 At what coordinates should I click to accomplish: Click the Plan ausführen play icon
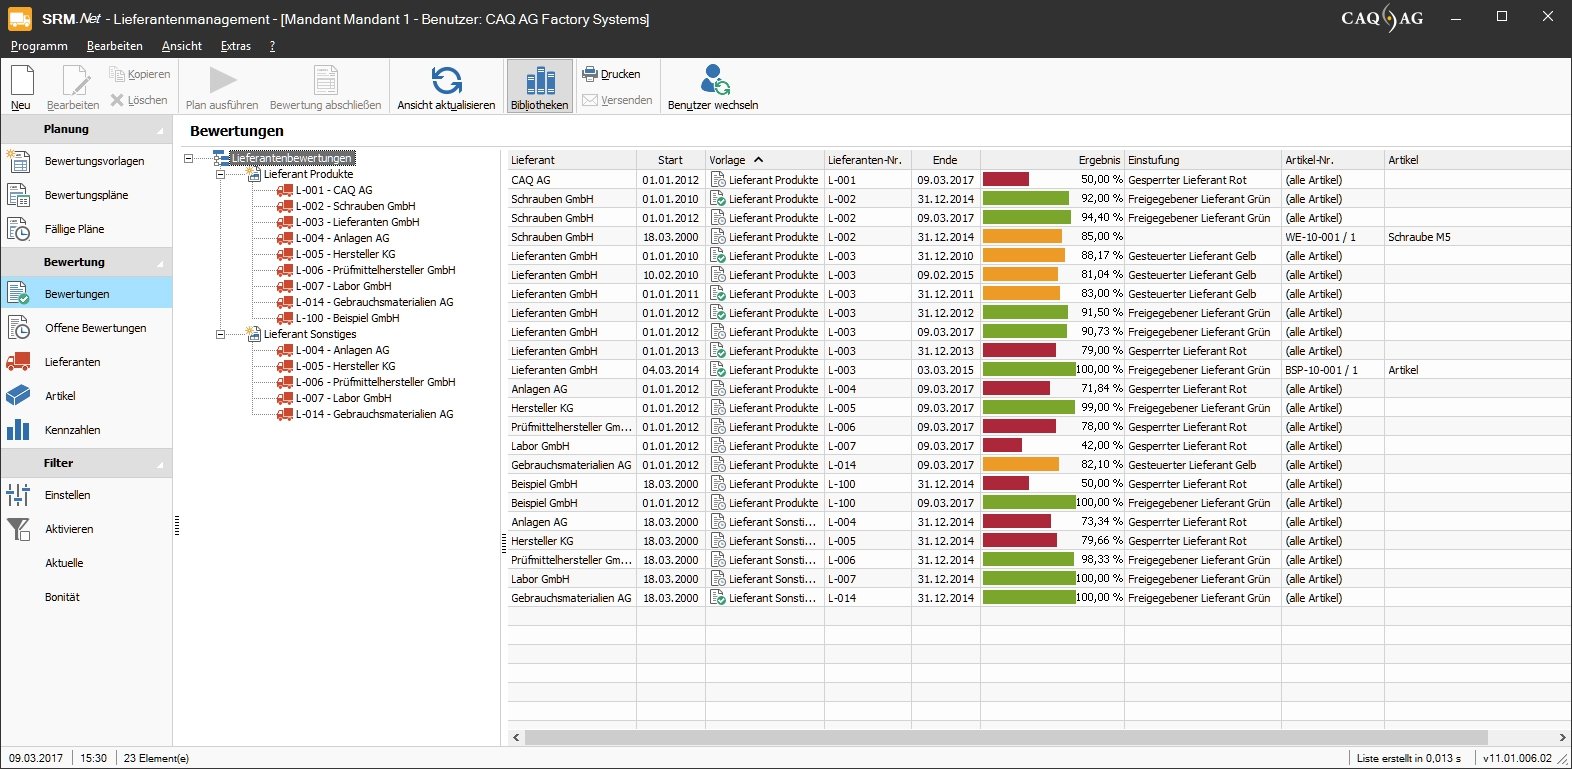pyautogui.click(x=222, y=80)
